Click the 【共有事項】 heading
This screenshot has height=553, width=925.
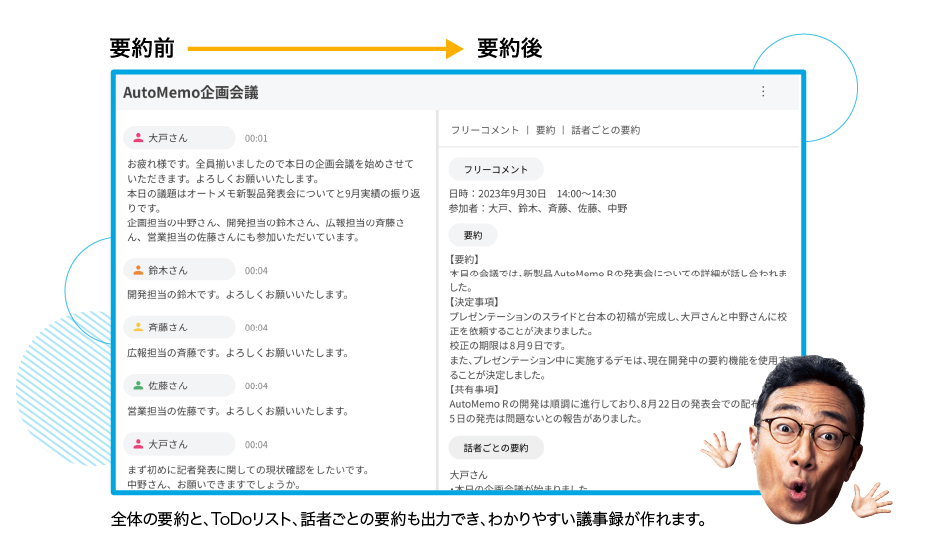click(x=474, y=390)
